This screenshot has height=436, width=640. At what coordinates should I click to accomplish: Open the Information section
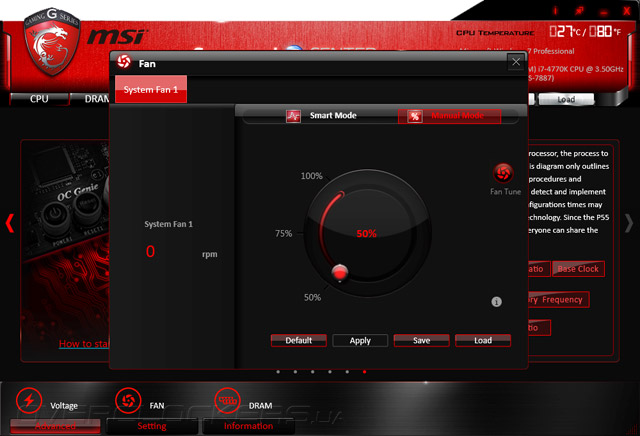[x=248, y=426]
